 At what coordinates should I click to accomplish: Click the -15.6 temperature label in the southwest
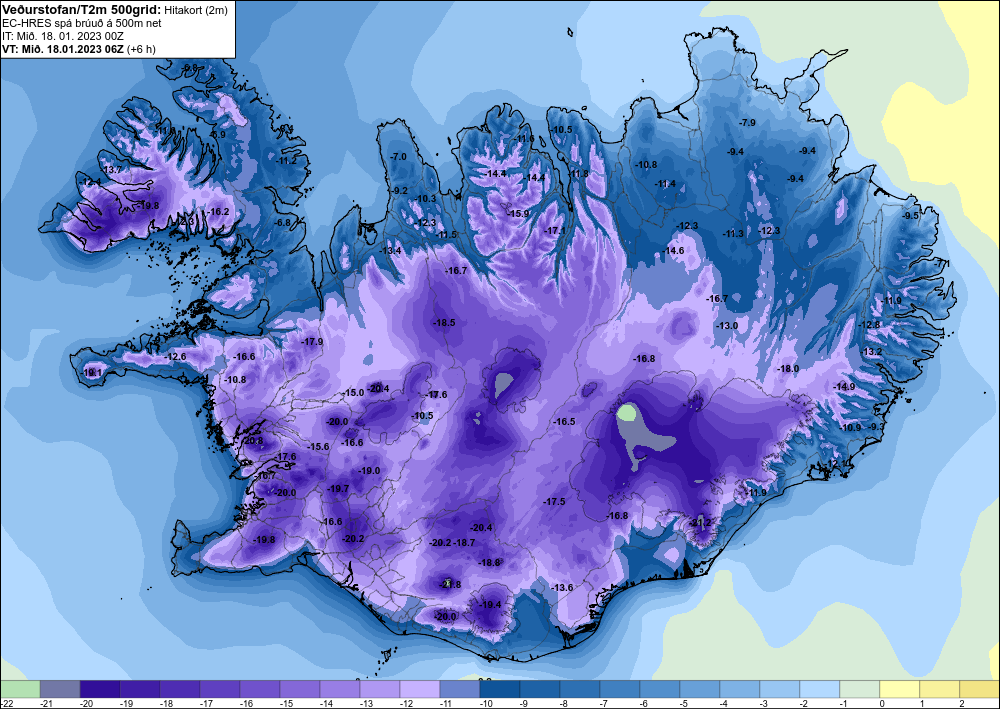318,446
